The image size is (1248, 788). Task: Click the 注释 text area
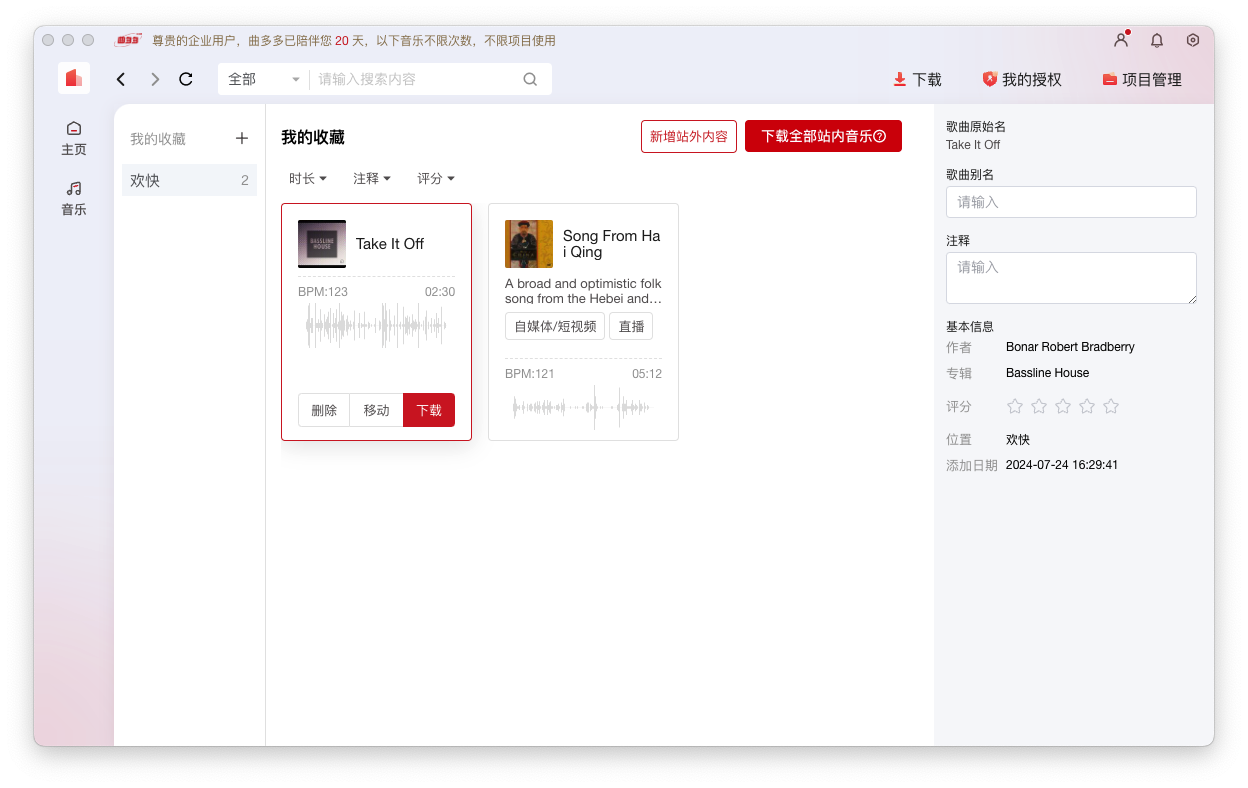1071,278
